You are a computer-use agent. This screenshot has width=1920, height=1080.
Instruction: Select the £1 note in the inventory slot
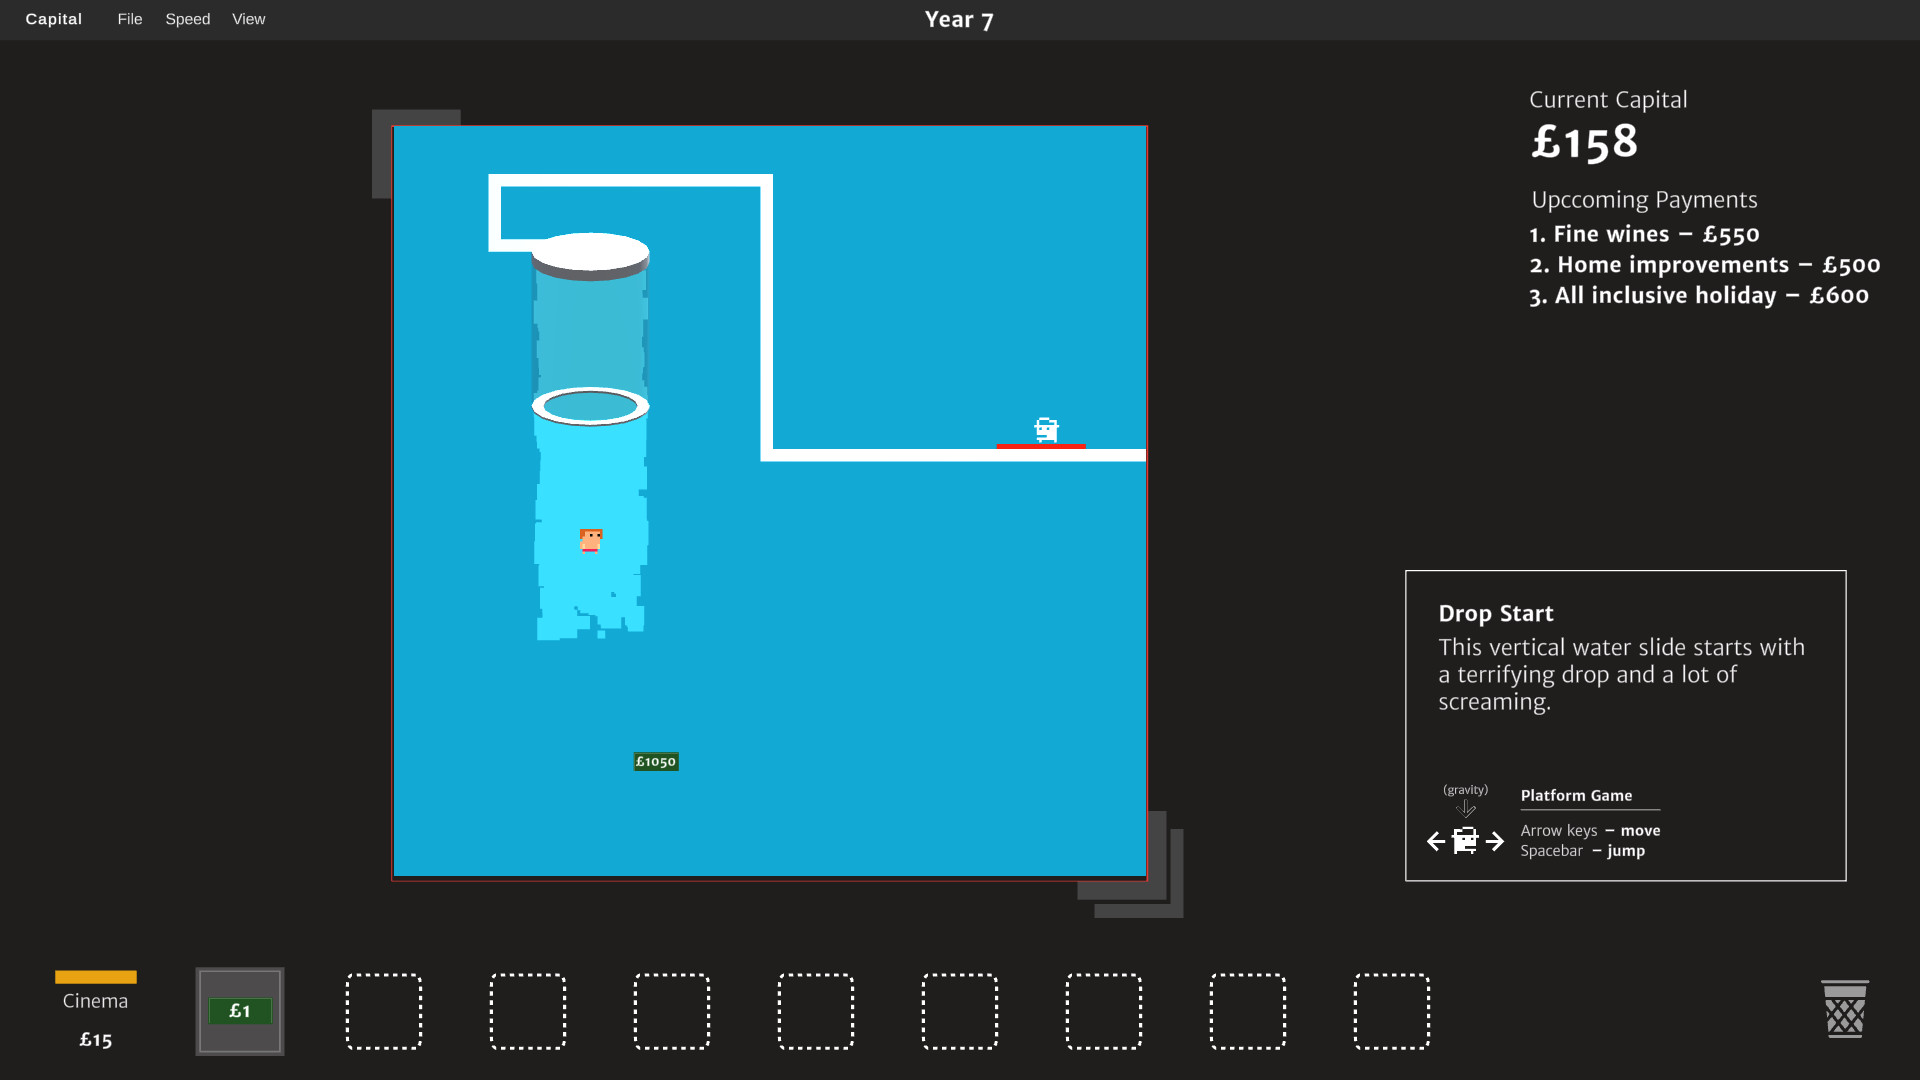tap(239, 1011)
